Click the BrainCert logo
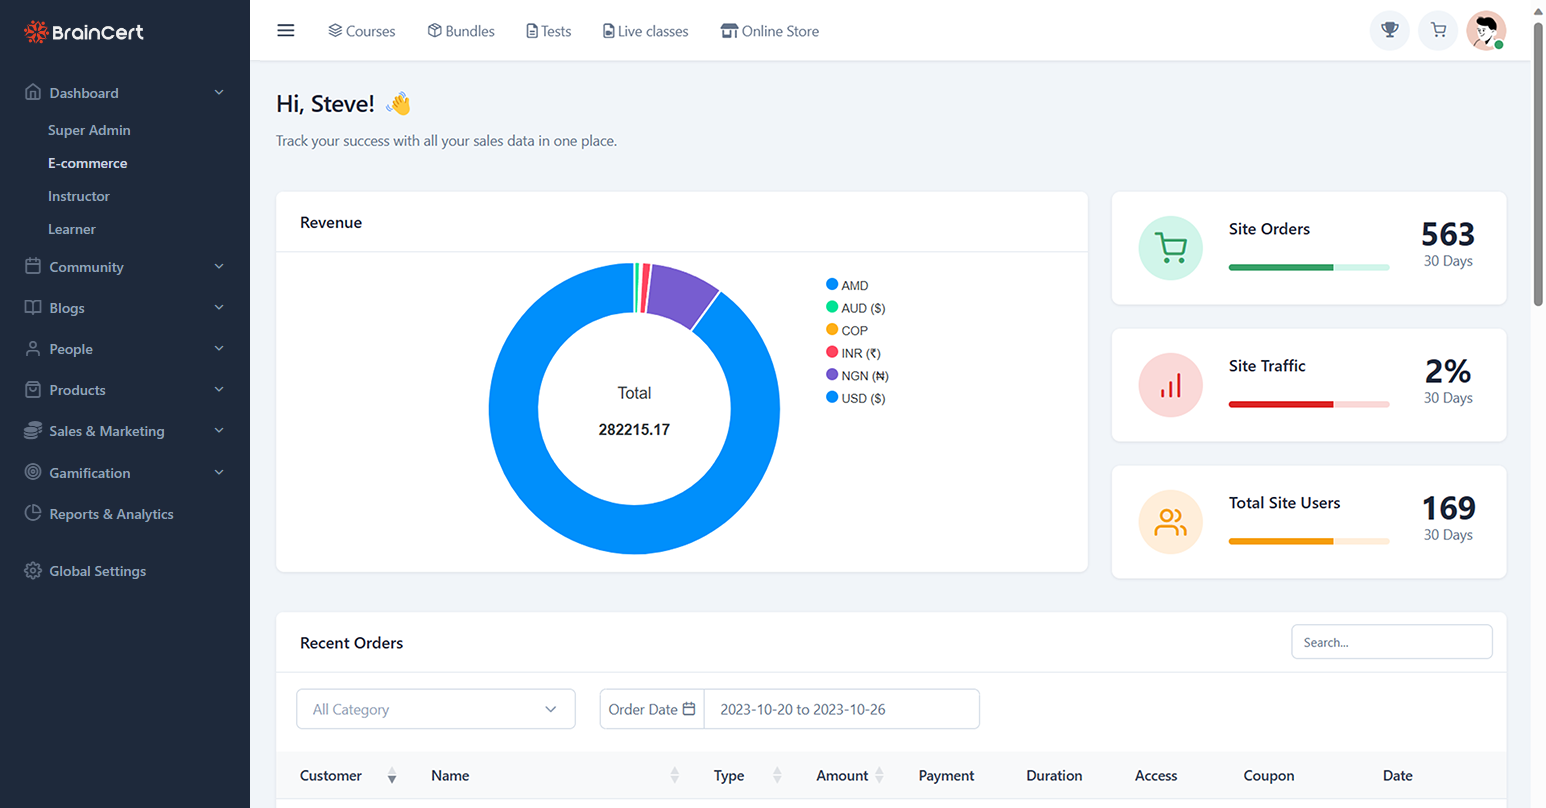Image resolution: width=1546 pixels, height=808 pixels. (83, 31)
